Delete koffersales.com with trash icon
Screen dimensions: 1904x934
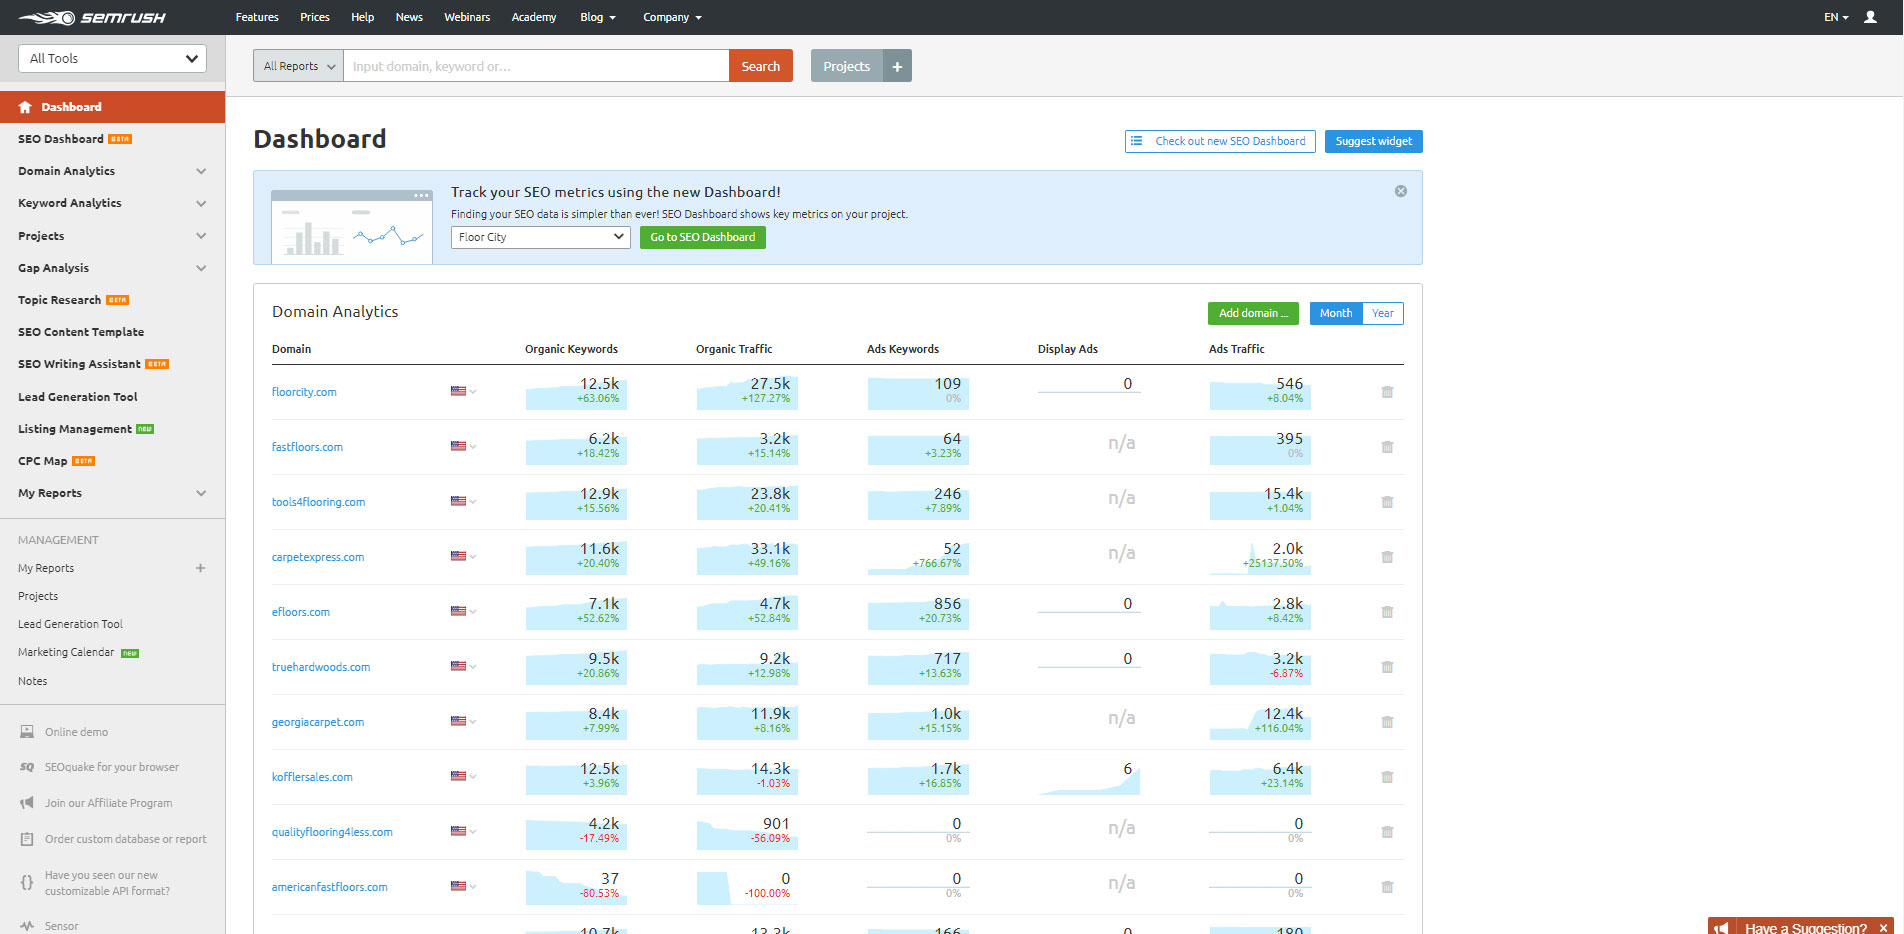coord(1387,777)
